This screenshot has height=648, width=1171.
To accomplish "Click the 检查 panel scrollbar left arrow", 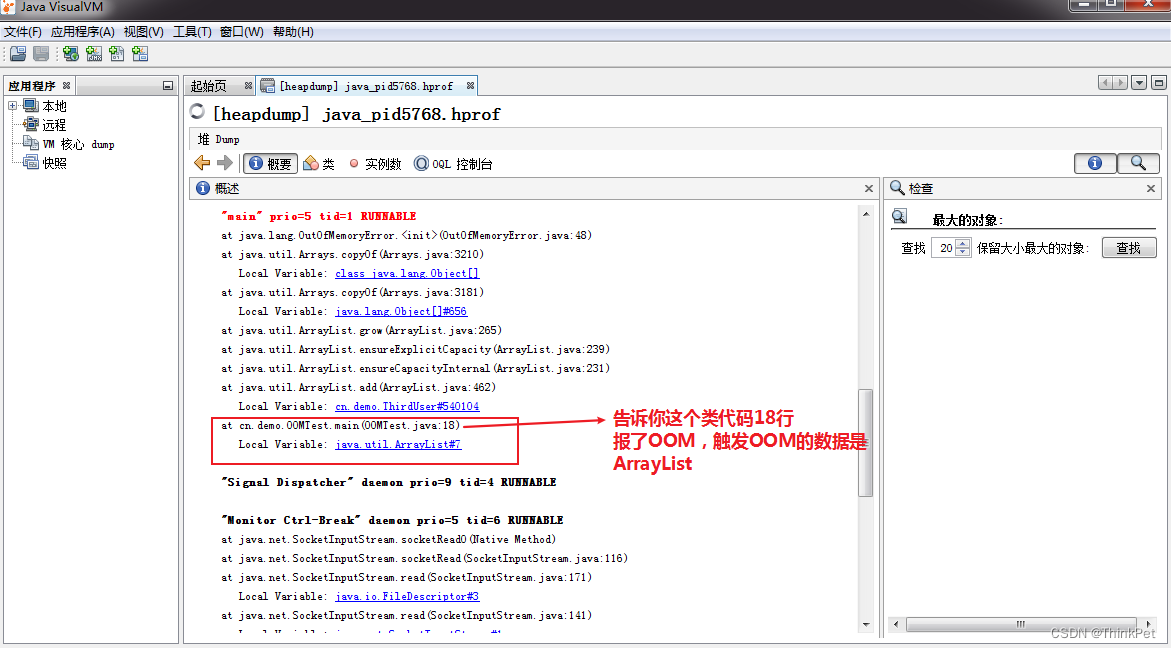I will pyautogui.click(x=896, y=623).
